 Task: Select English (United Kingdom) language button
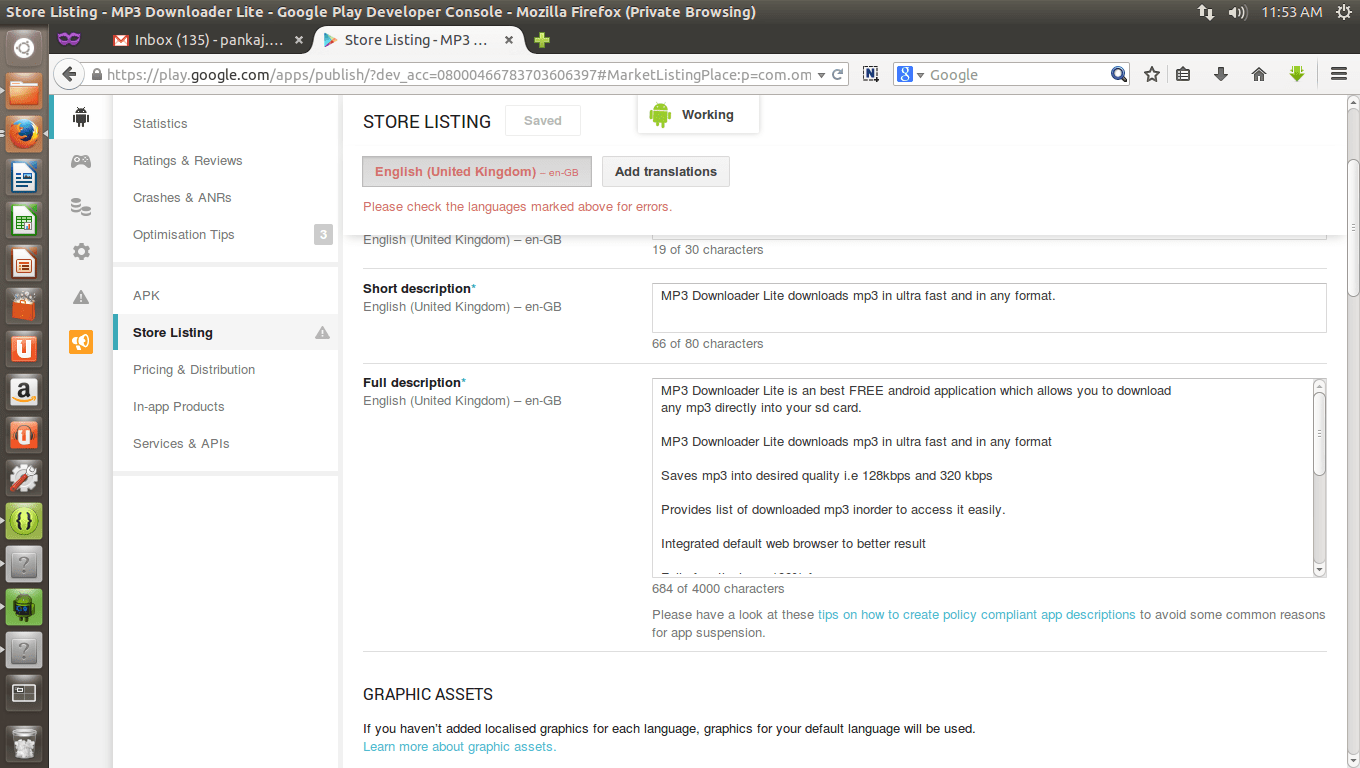coord(477,172)
